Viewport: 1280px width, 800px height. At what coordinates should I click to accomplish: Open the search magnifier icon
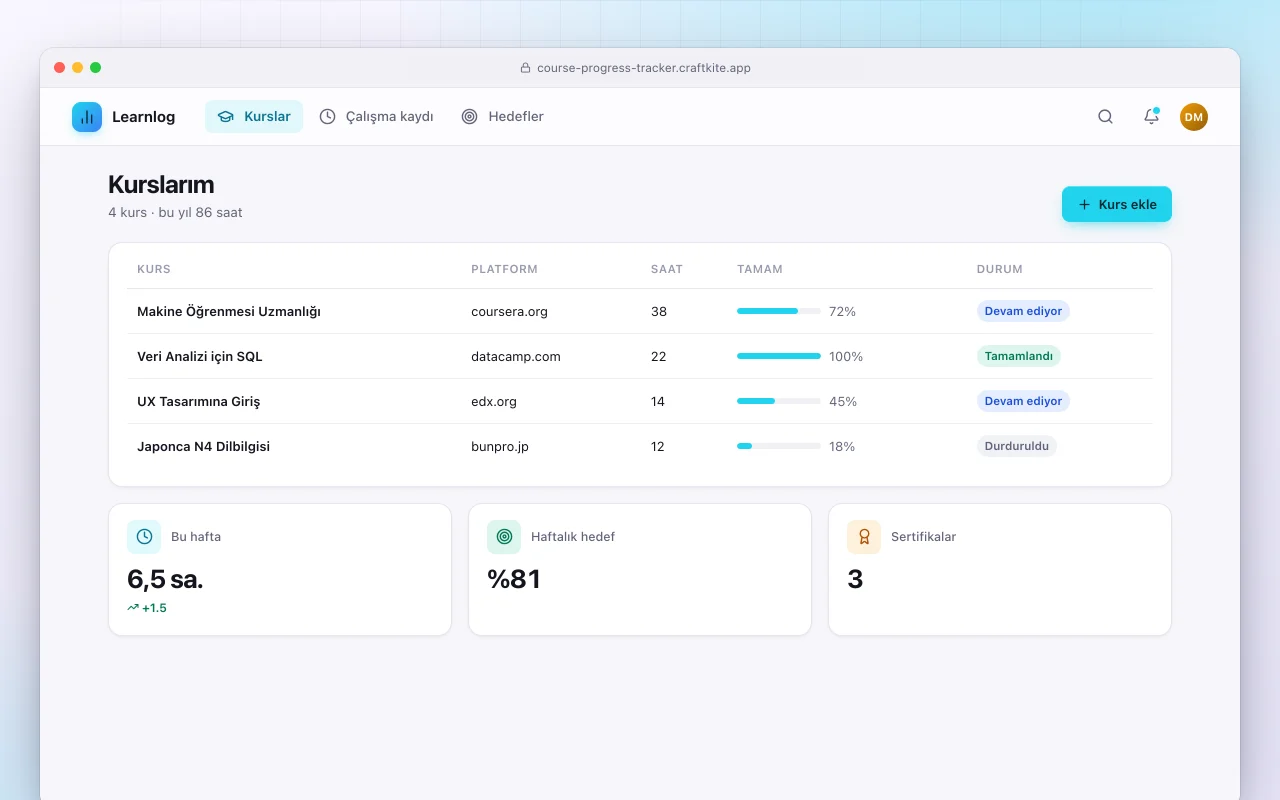point(1105,117)
